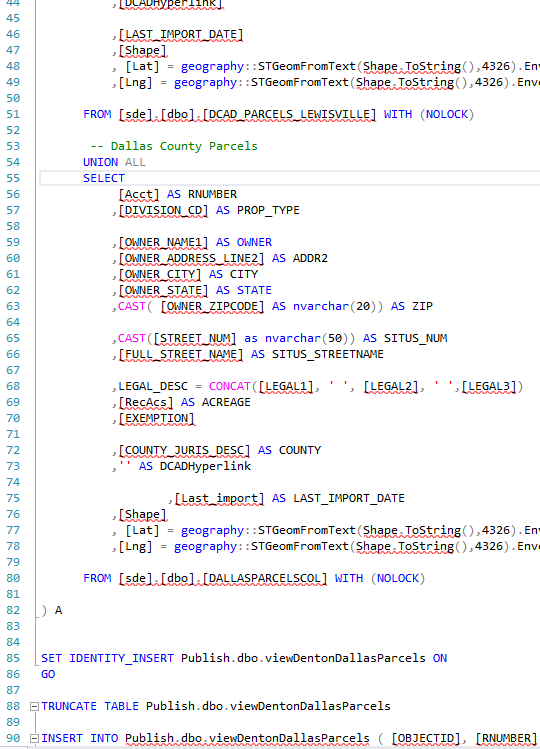Click the [STREET_NUM] column

coord(194,339)
